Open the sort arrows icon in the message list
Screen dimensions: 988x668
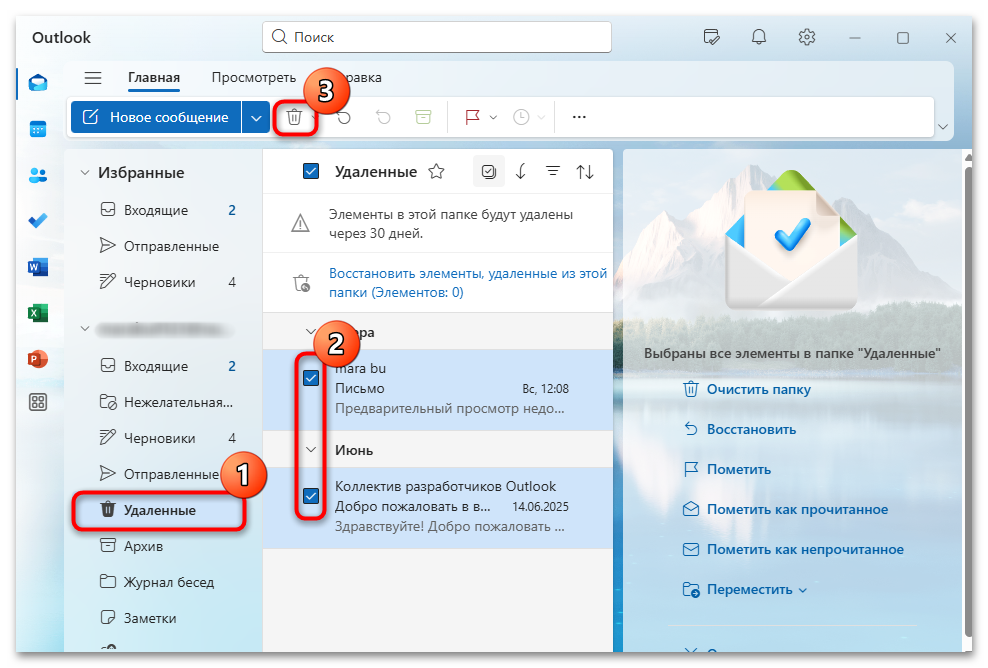[585, 171]
